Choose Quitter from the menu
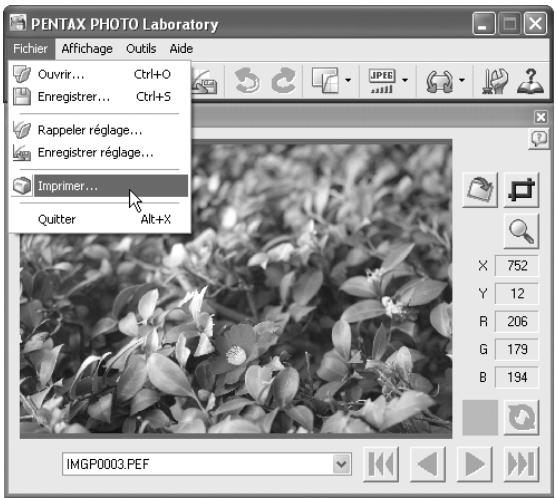The height and width of the screenshot is (498, 556). pyautogui.click(x=99, y=219)
